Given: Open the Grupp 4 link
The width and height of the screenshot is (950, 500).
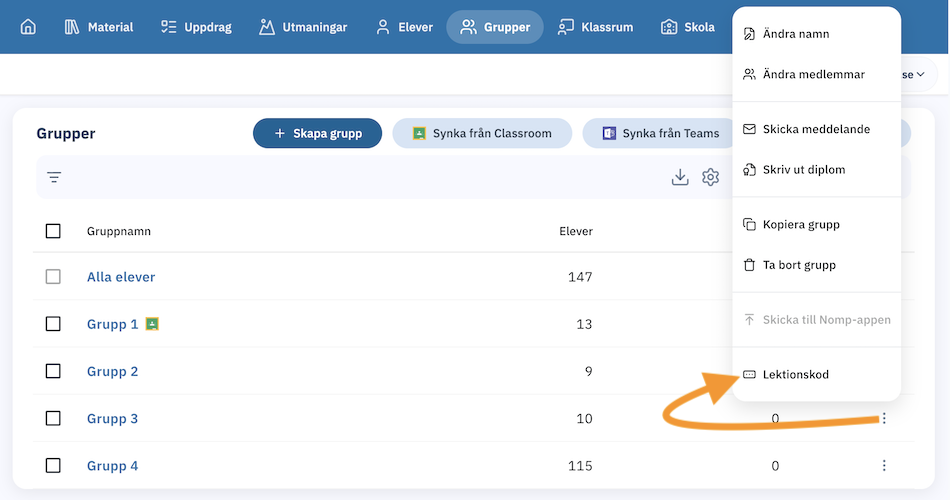Looking at the screenshot, I should 113,466.
